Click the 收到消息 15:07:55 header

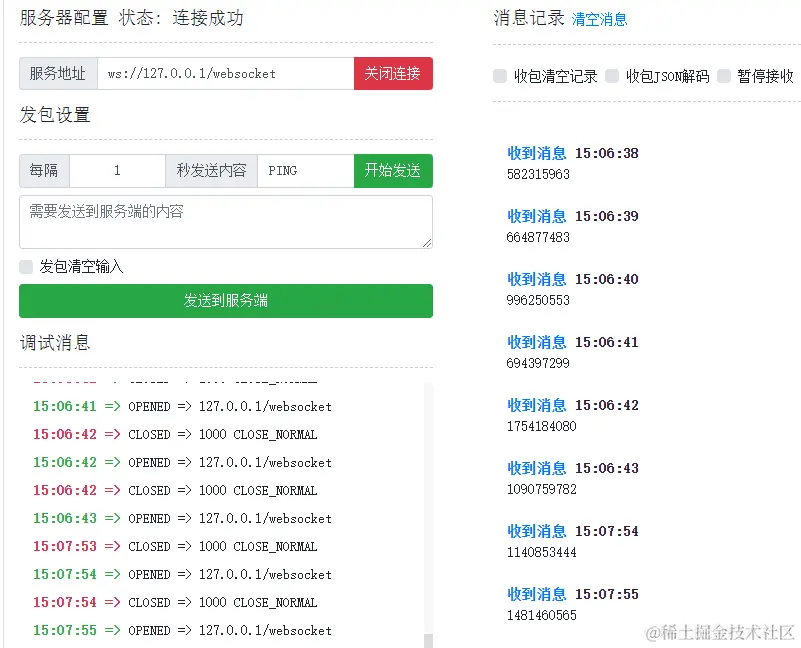(573, 594)
